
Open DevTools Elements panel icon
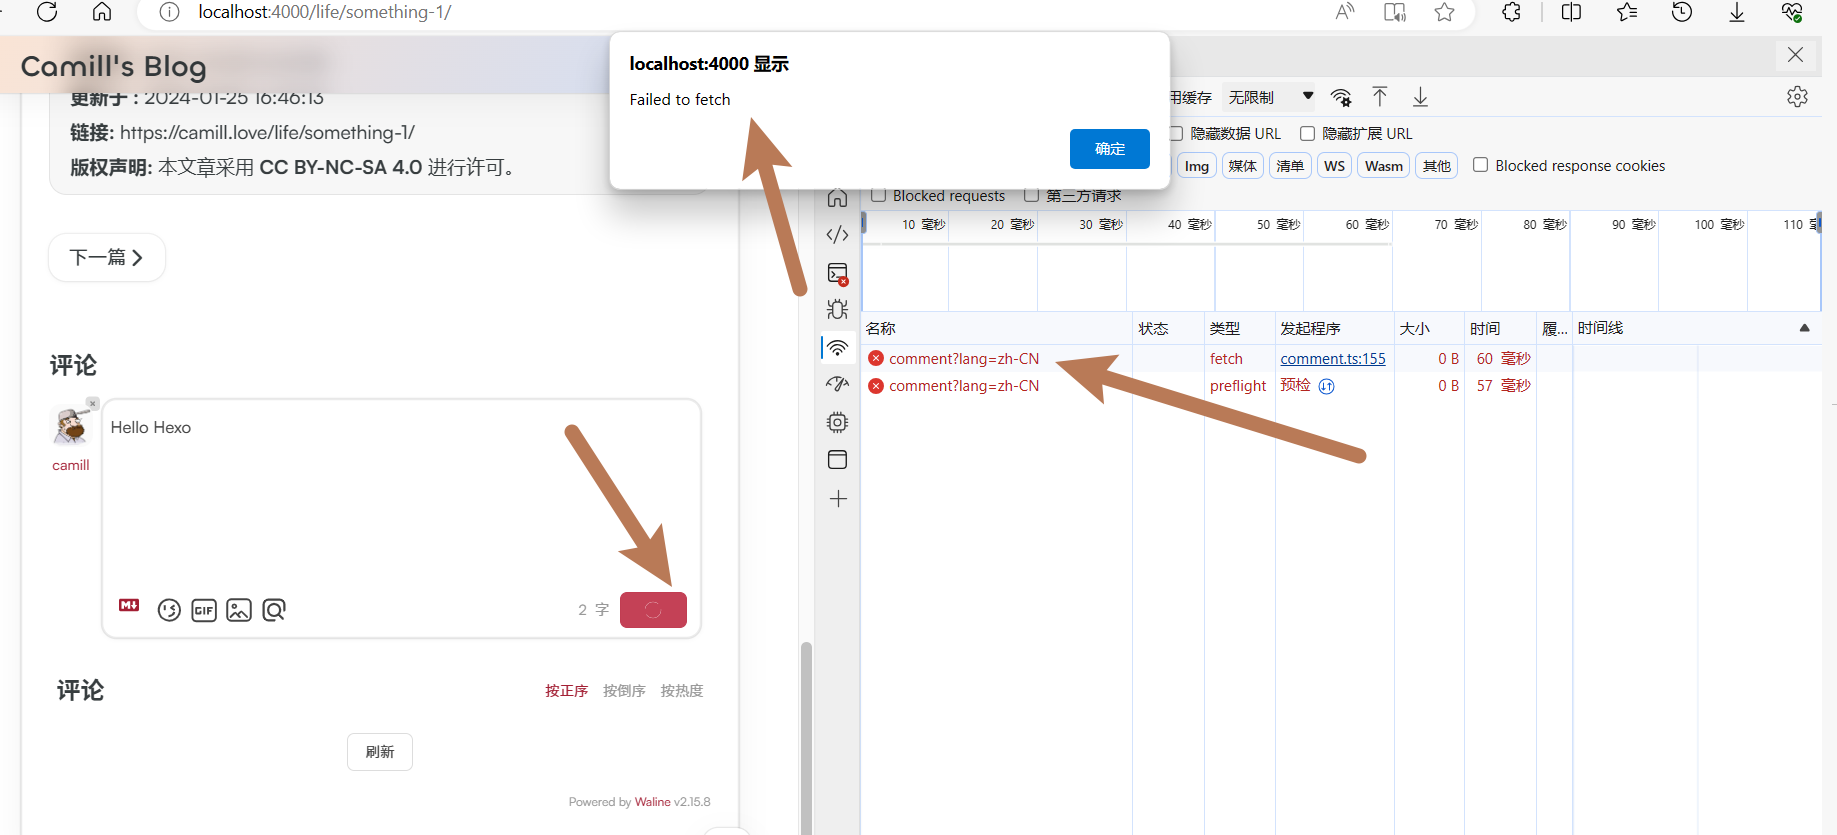click(838, 235)
